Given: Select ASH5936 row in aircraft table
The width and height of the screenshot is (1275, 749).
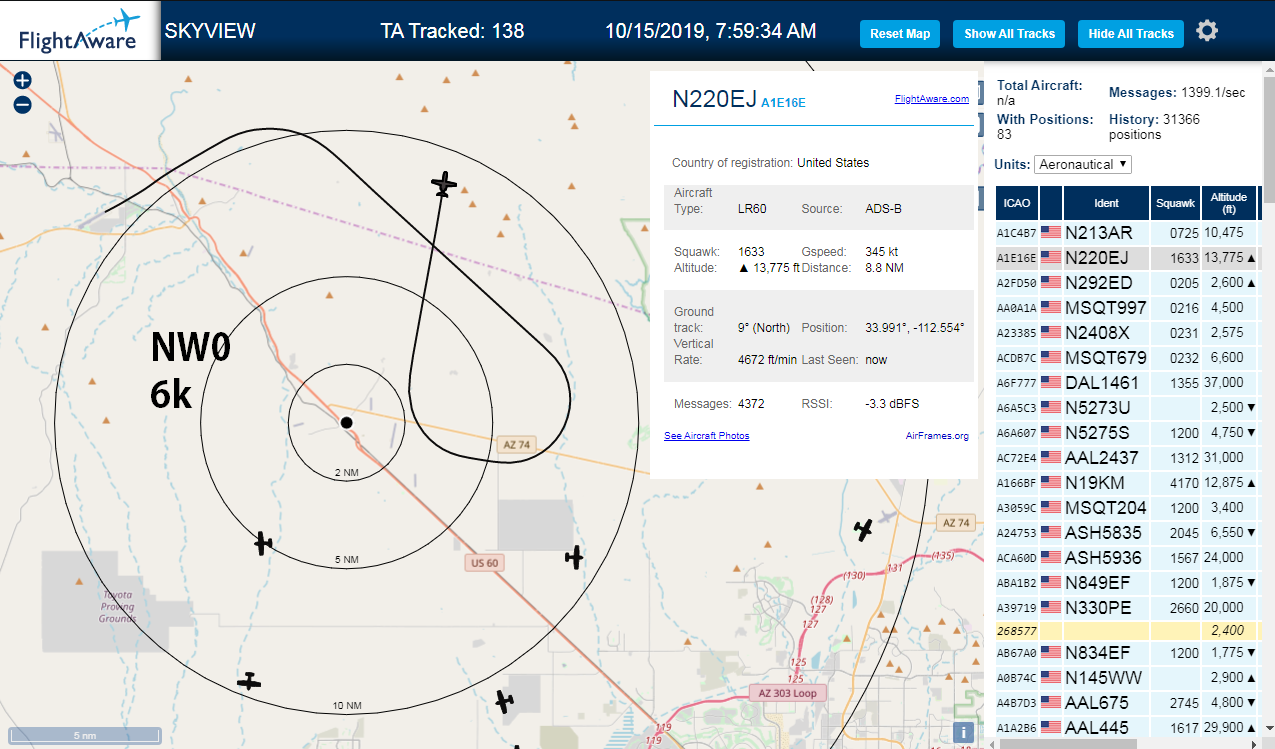Looking at the screenshot, I should tap(1126, 557).
